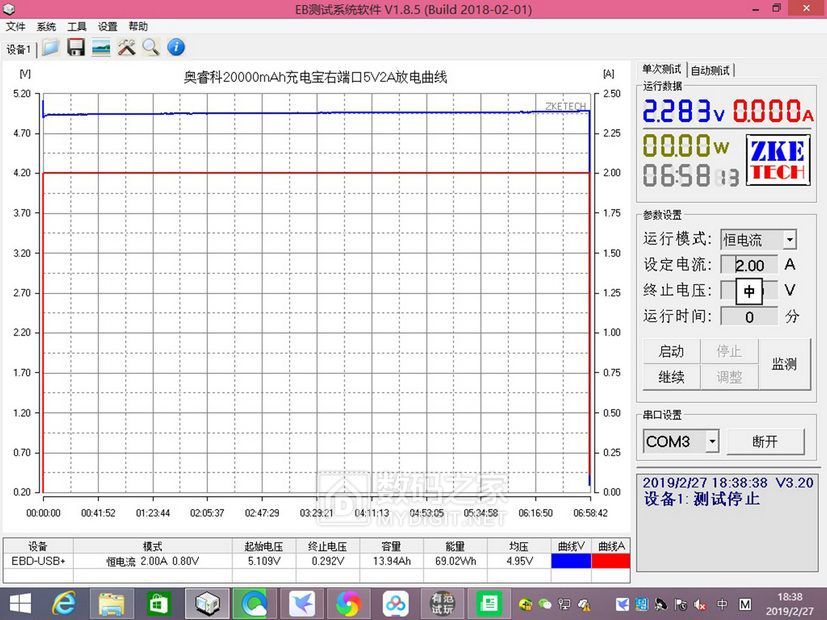Image resolution: width=827 pixels, height=620 pixels.
Task: Open Internet Explorer from the taskbar
Action: pos(65,603)
